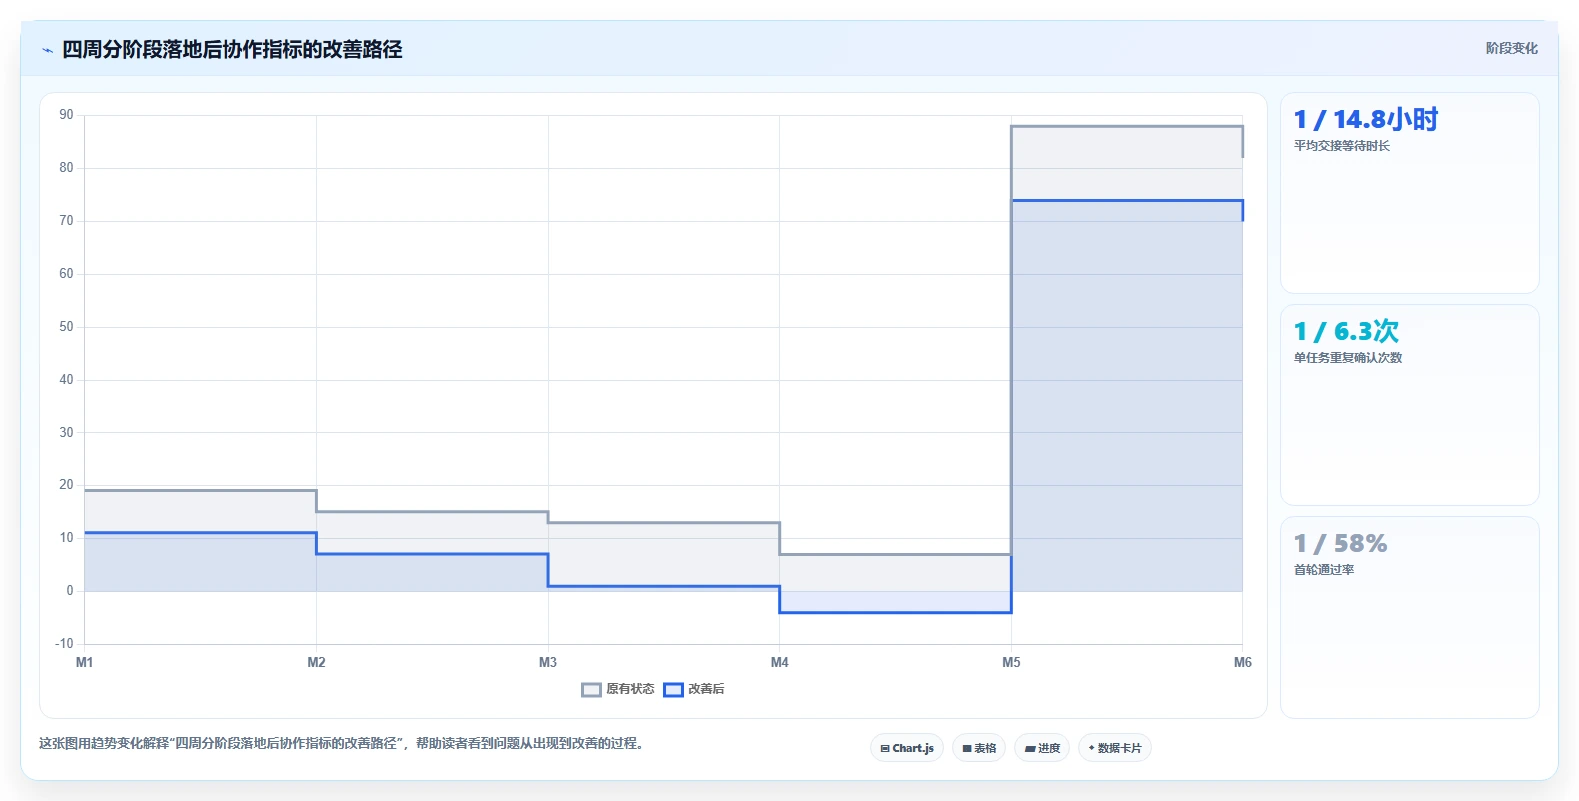This screenshot has height=801, width=1579.
Task: Click the 1 / 14.8小时 value
Action: [1366, 120]
